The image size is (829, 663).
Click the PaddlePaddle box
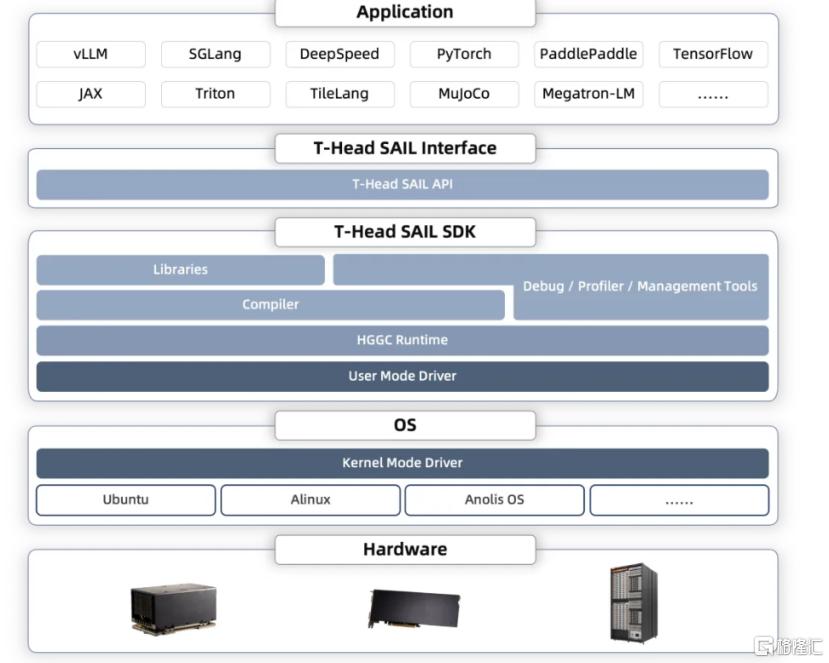coord(588,54)
